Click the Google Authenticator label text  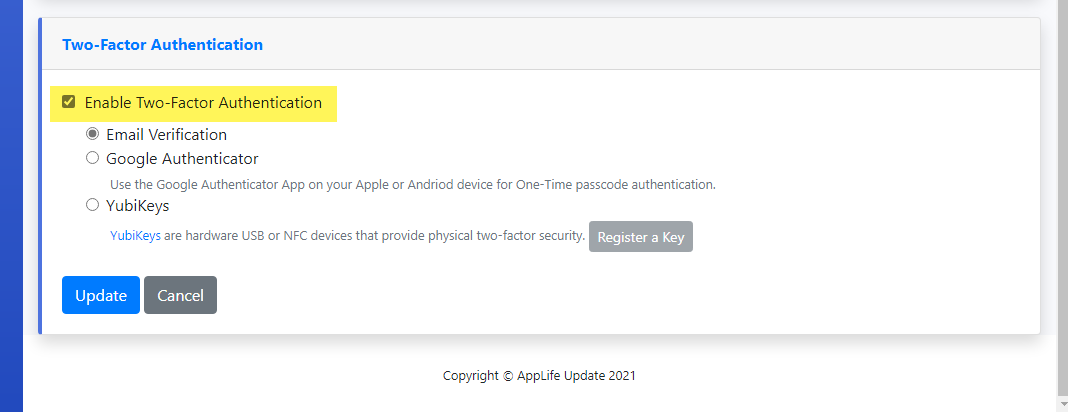pos(183,159)
